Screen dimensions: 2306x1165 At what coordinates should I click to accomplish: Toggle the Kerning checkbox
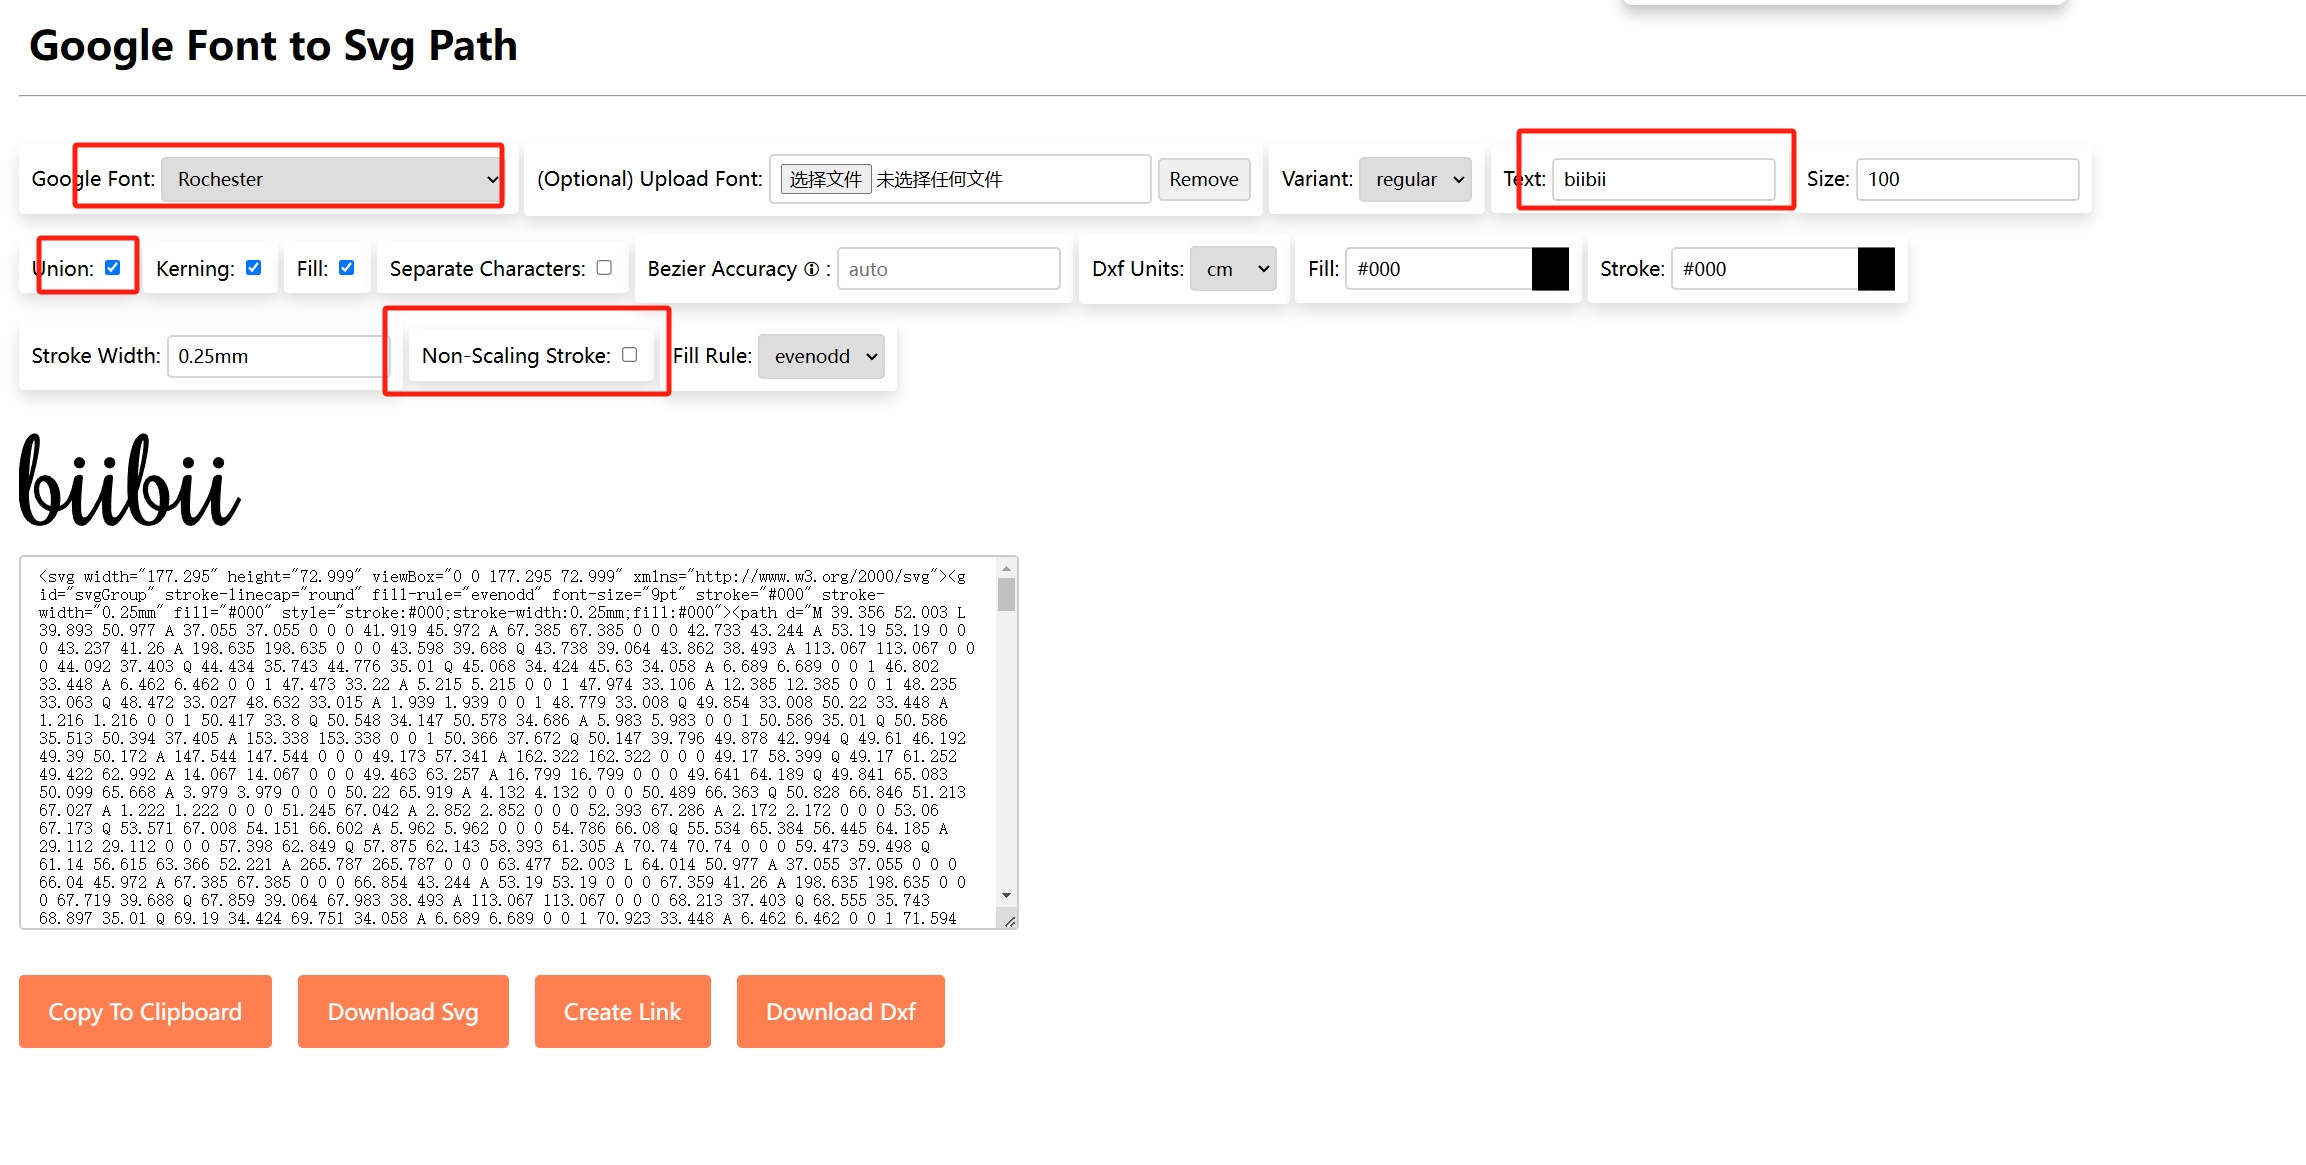click(254, 268)
